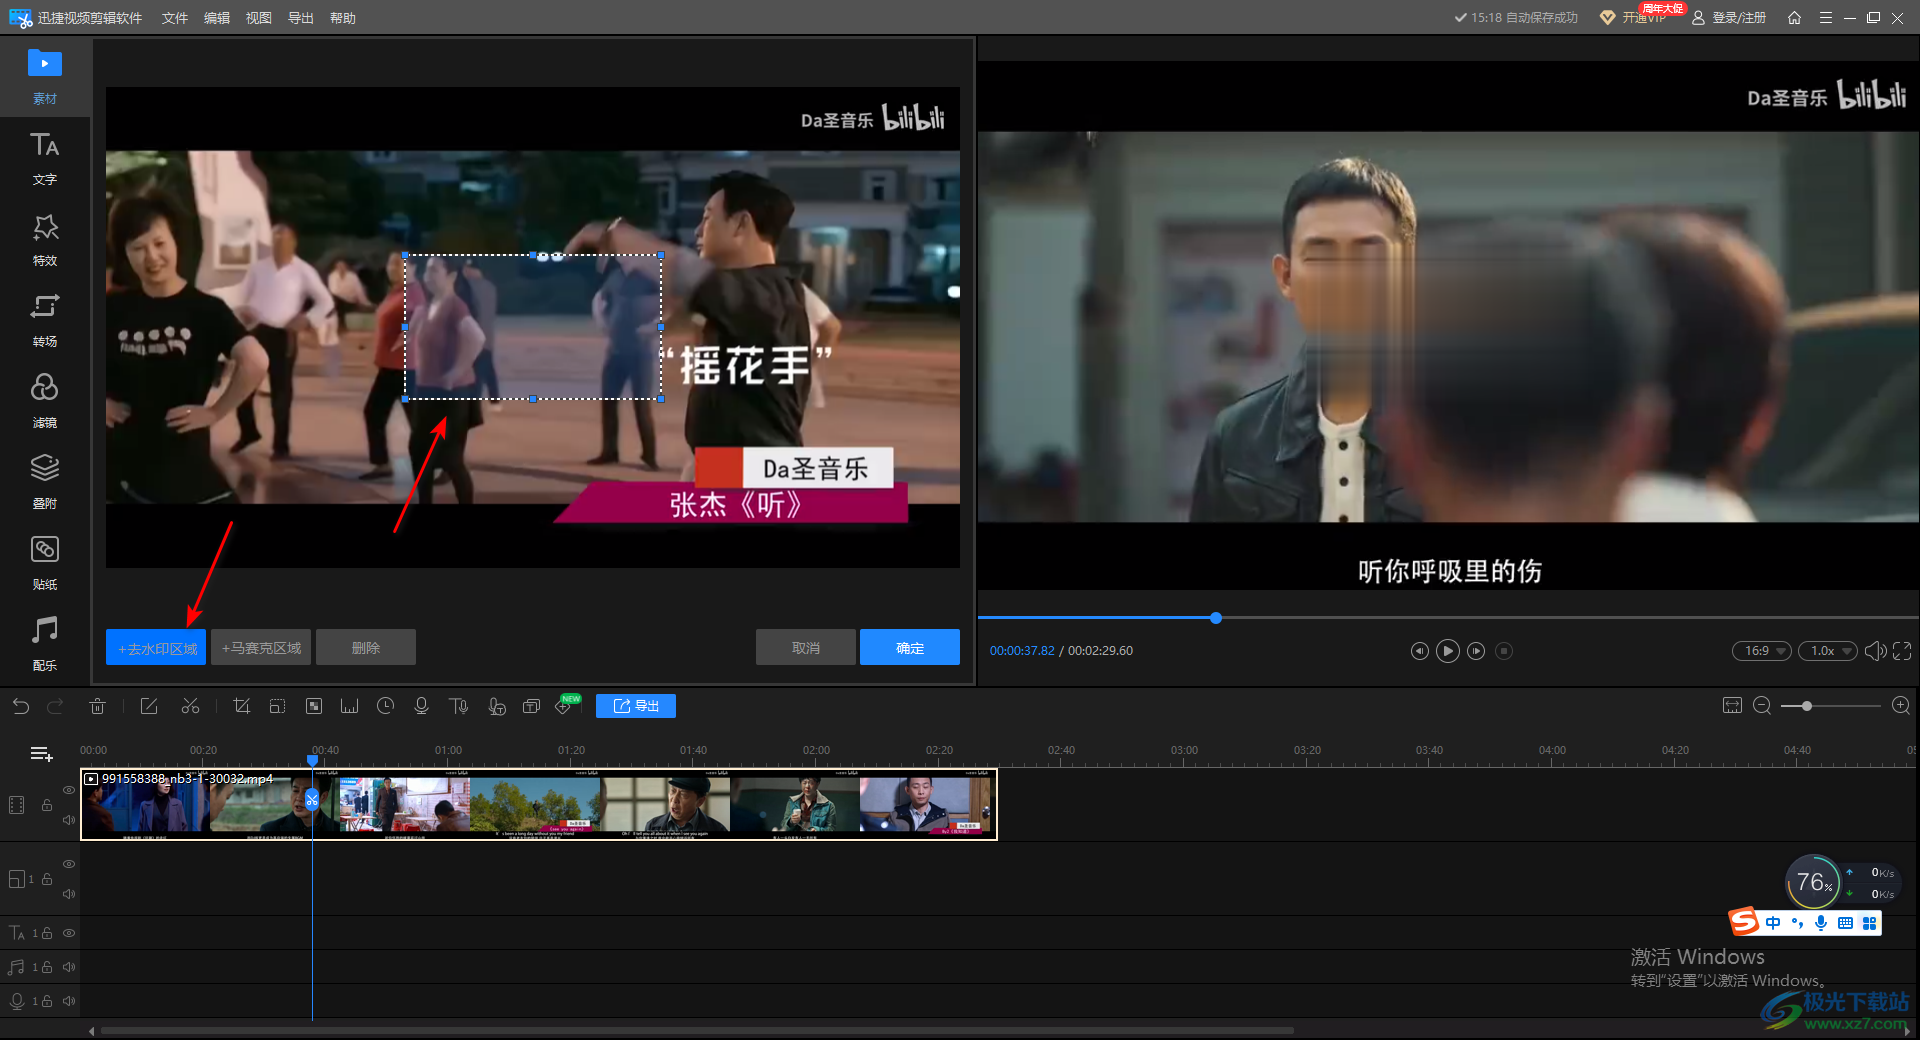
Task: Open the 16:9 aspect ratio dropdown
Action: 1762,651
